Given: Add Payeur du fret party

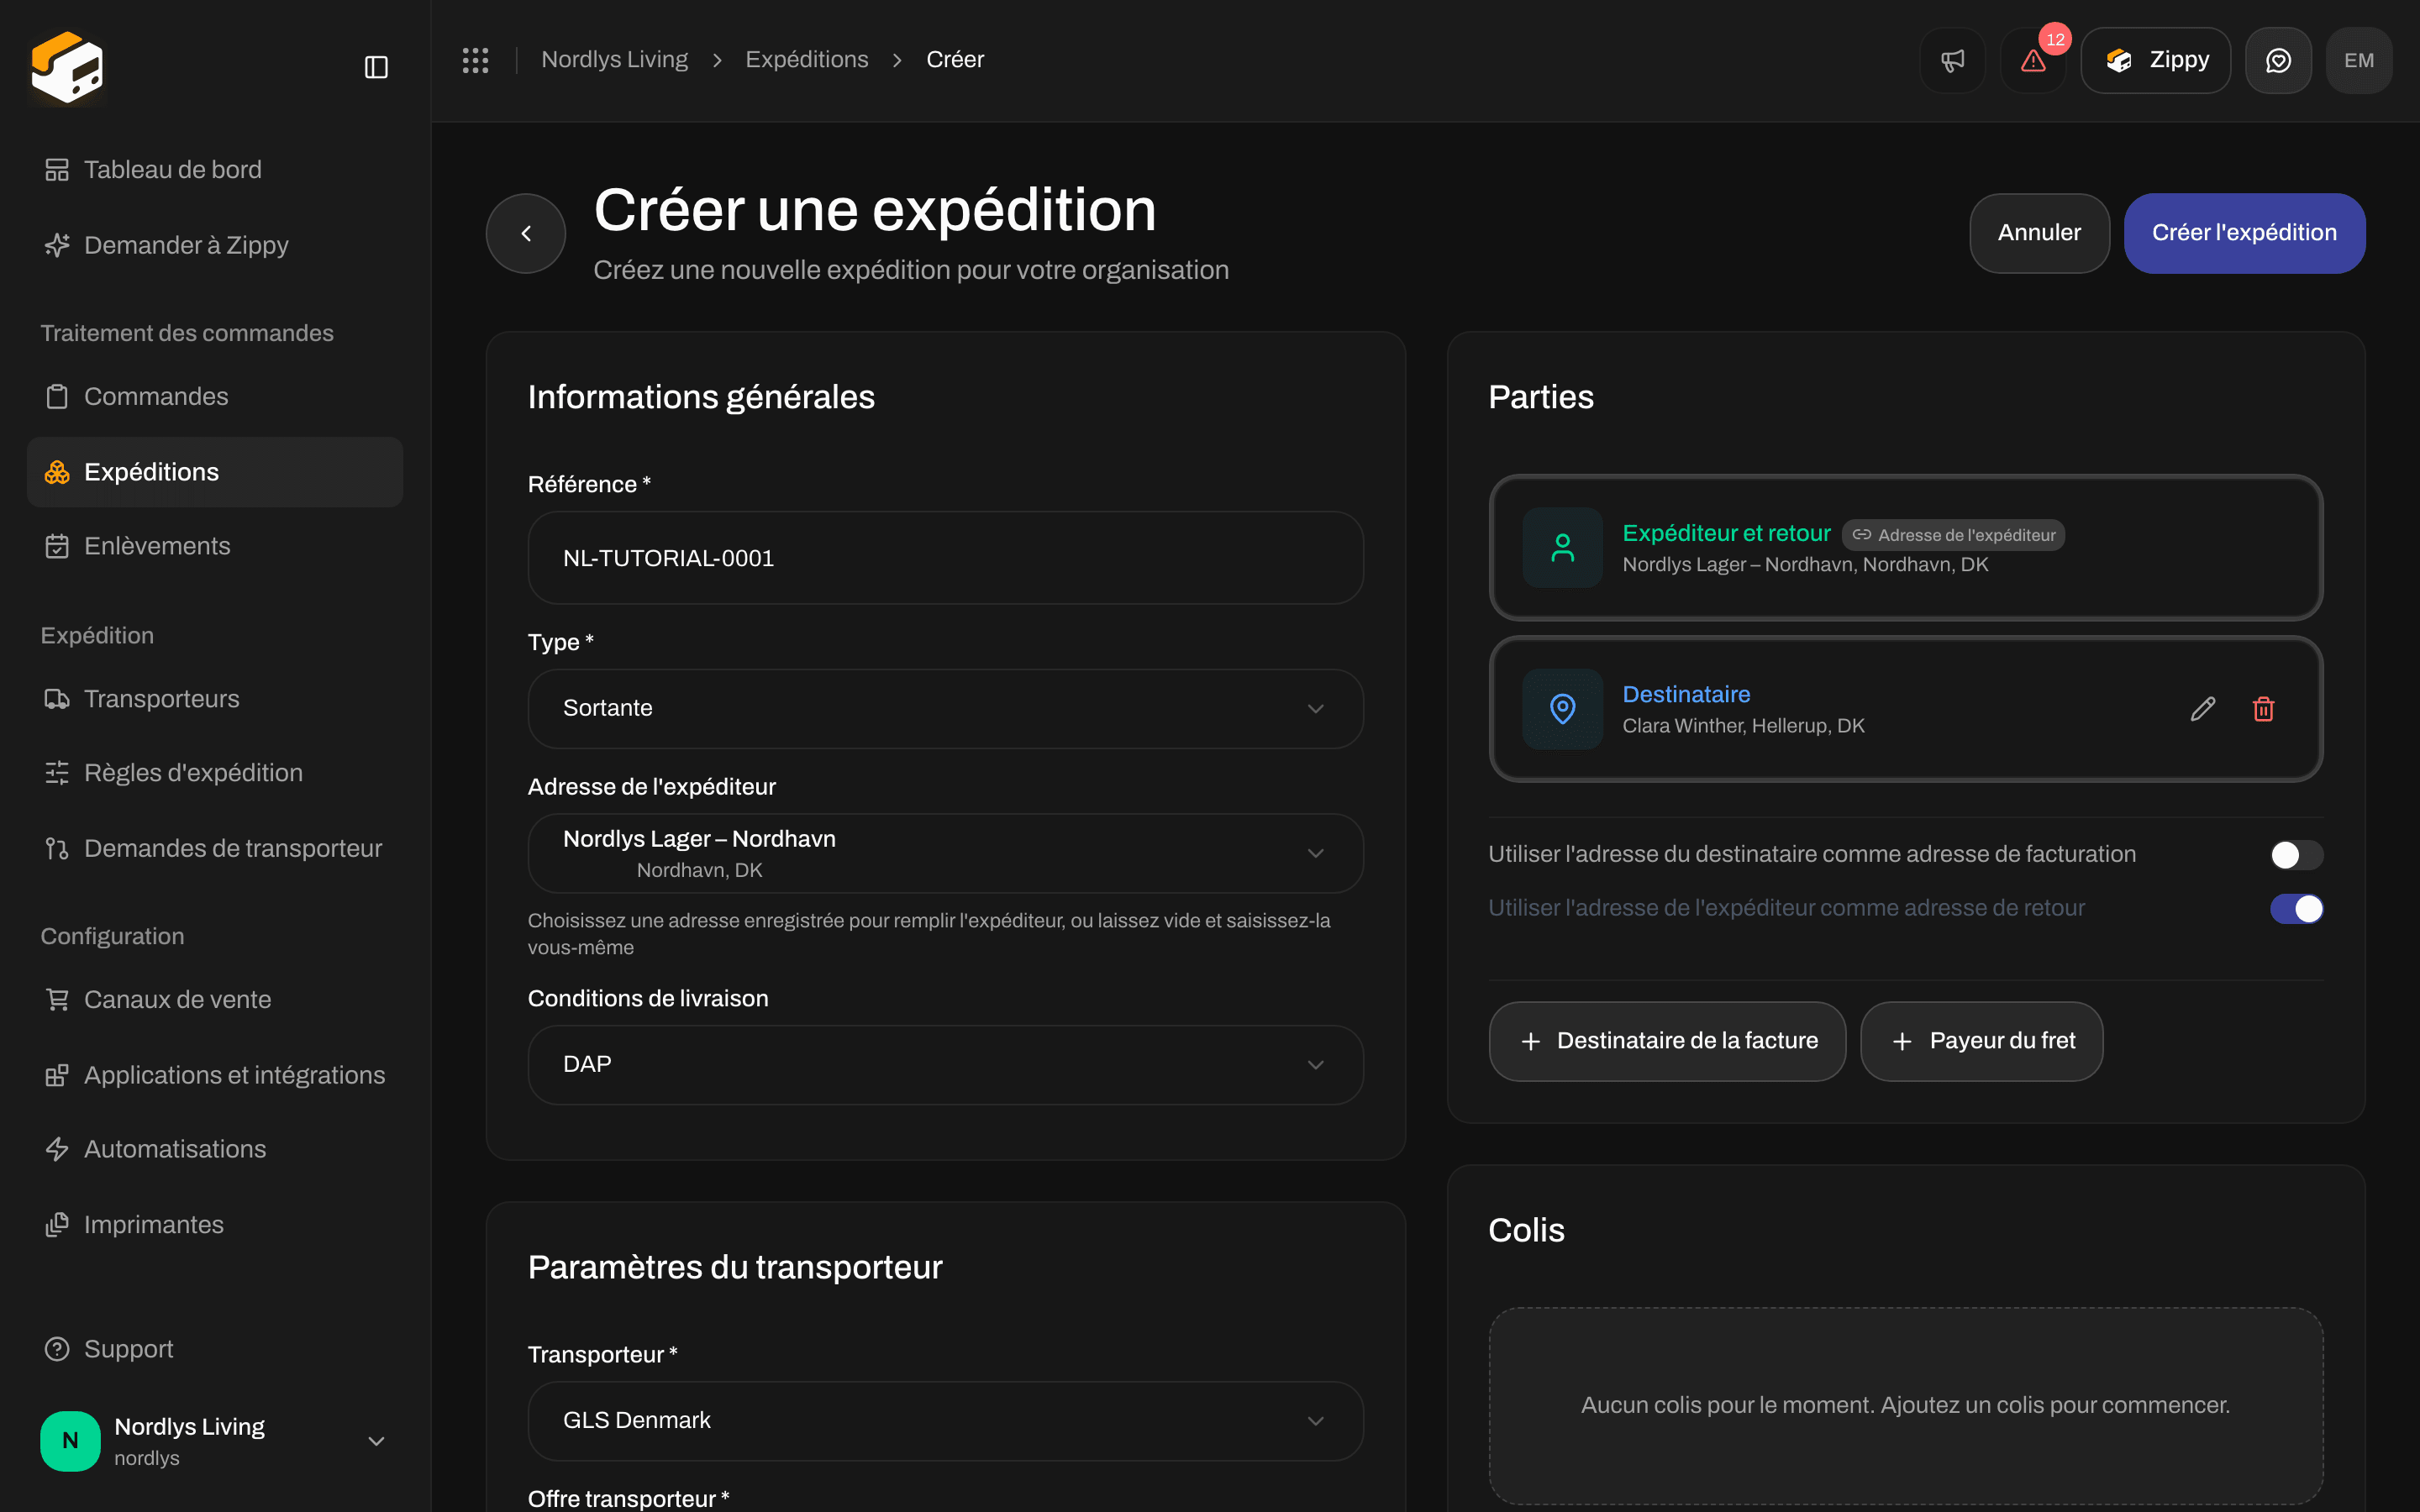Looking at the screenshot, I should pyautogui.click(x=1981, y=1041).
